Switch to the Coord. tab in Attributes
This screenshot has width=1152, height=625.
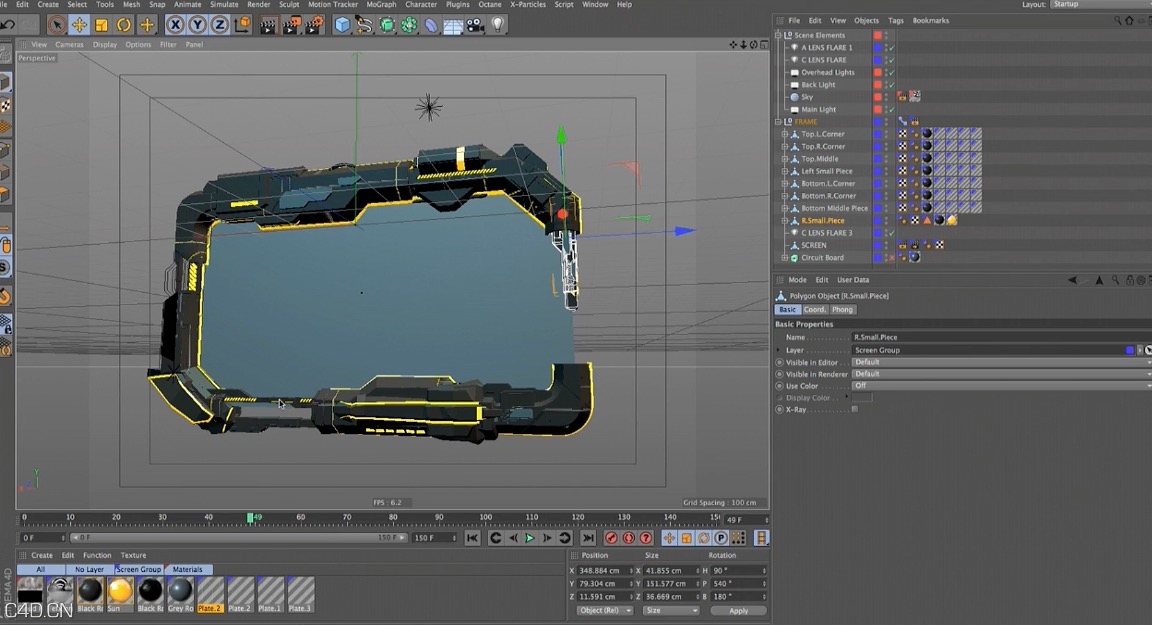coord(815,309)
